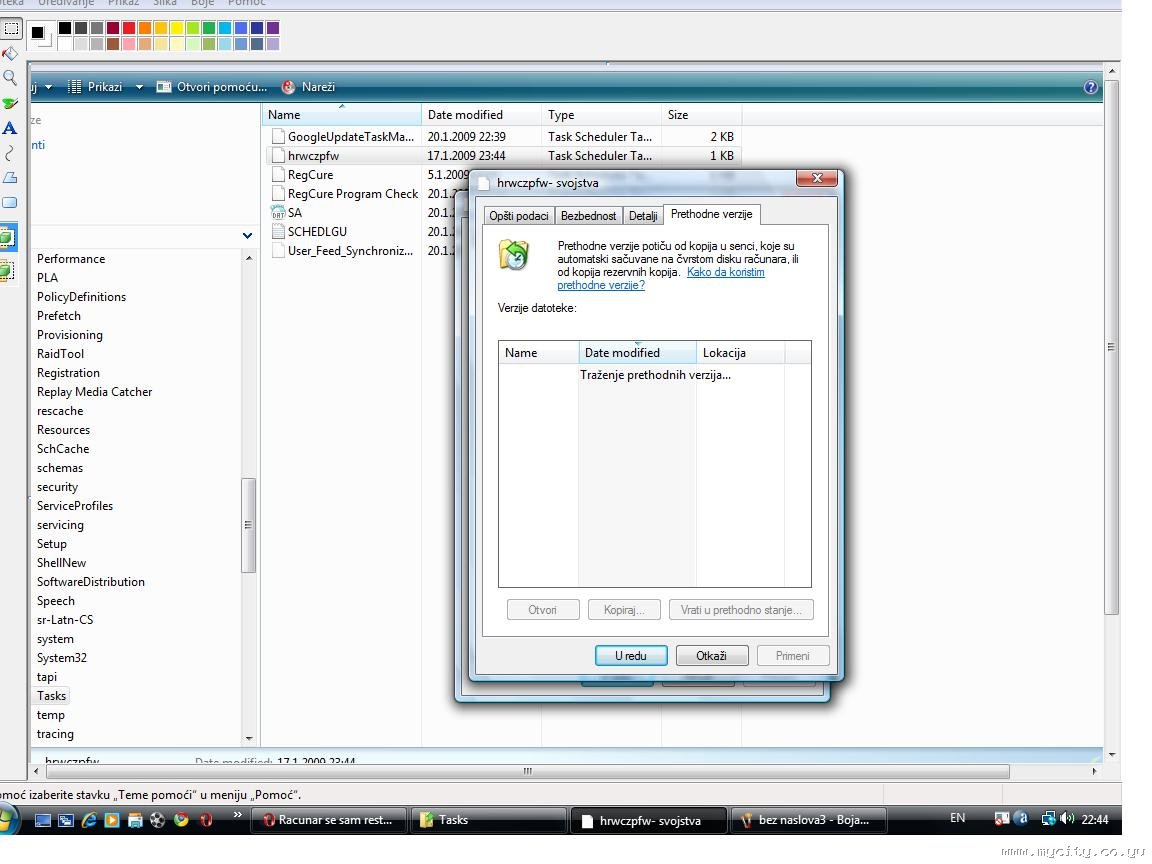The image size is (1152, 864).
Task: Open Windows Media Player quick launch icon
Action: point(112,820)
